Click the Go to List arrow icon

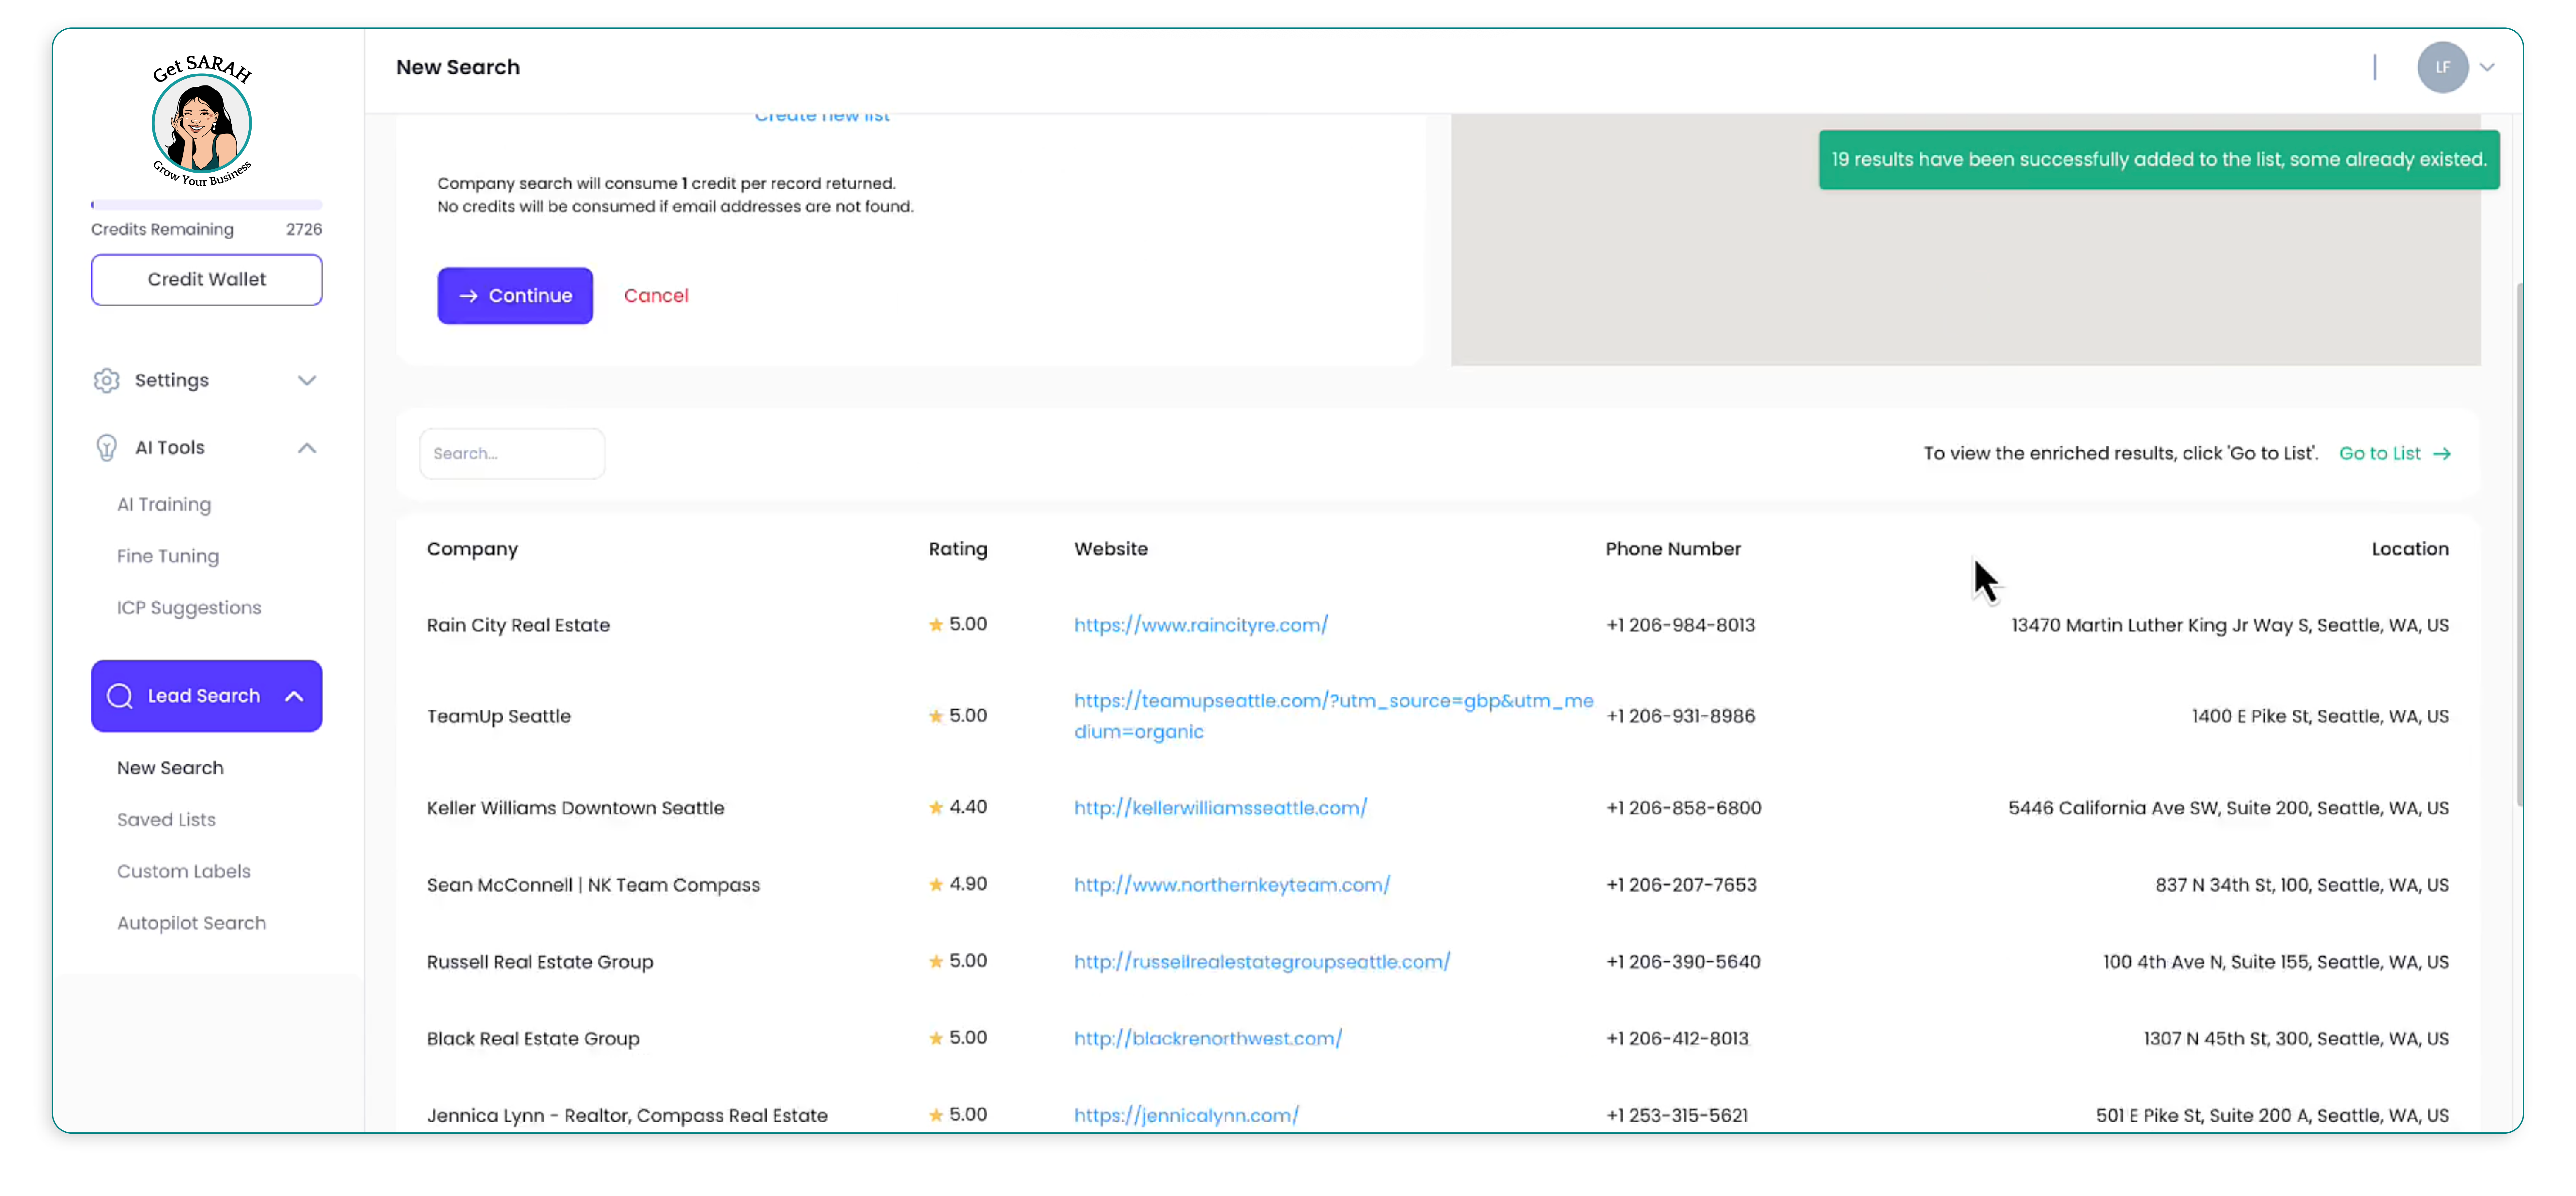(x=2442, y=454)
